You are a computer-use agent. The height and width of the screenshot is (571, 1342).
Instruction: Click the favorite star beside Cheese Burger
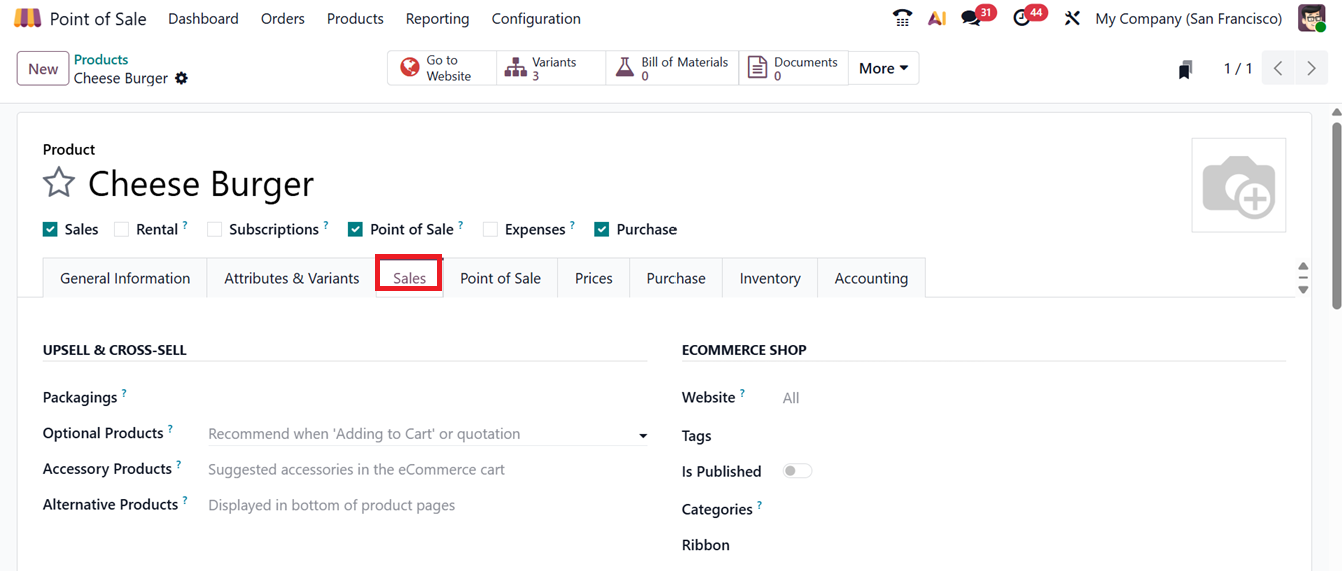pyautogui.click(x=59, y=183)
